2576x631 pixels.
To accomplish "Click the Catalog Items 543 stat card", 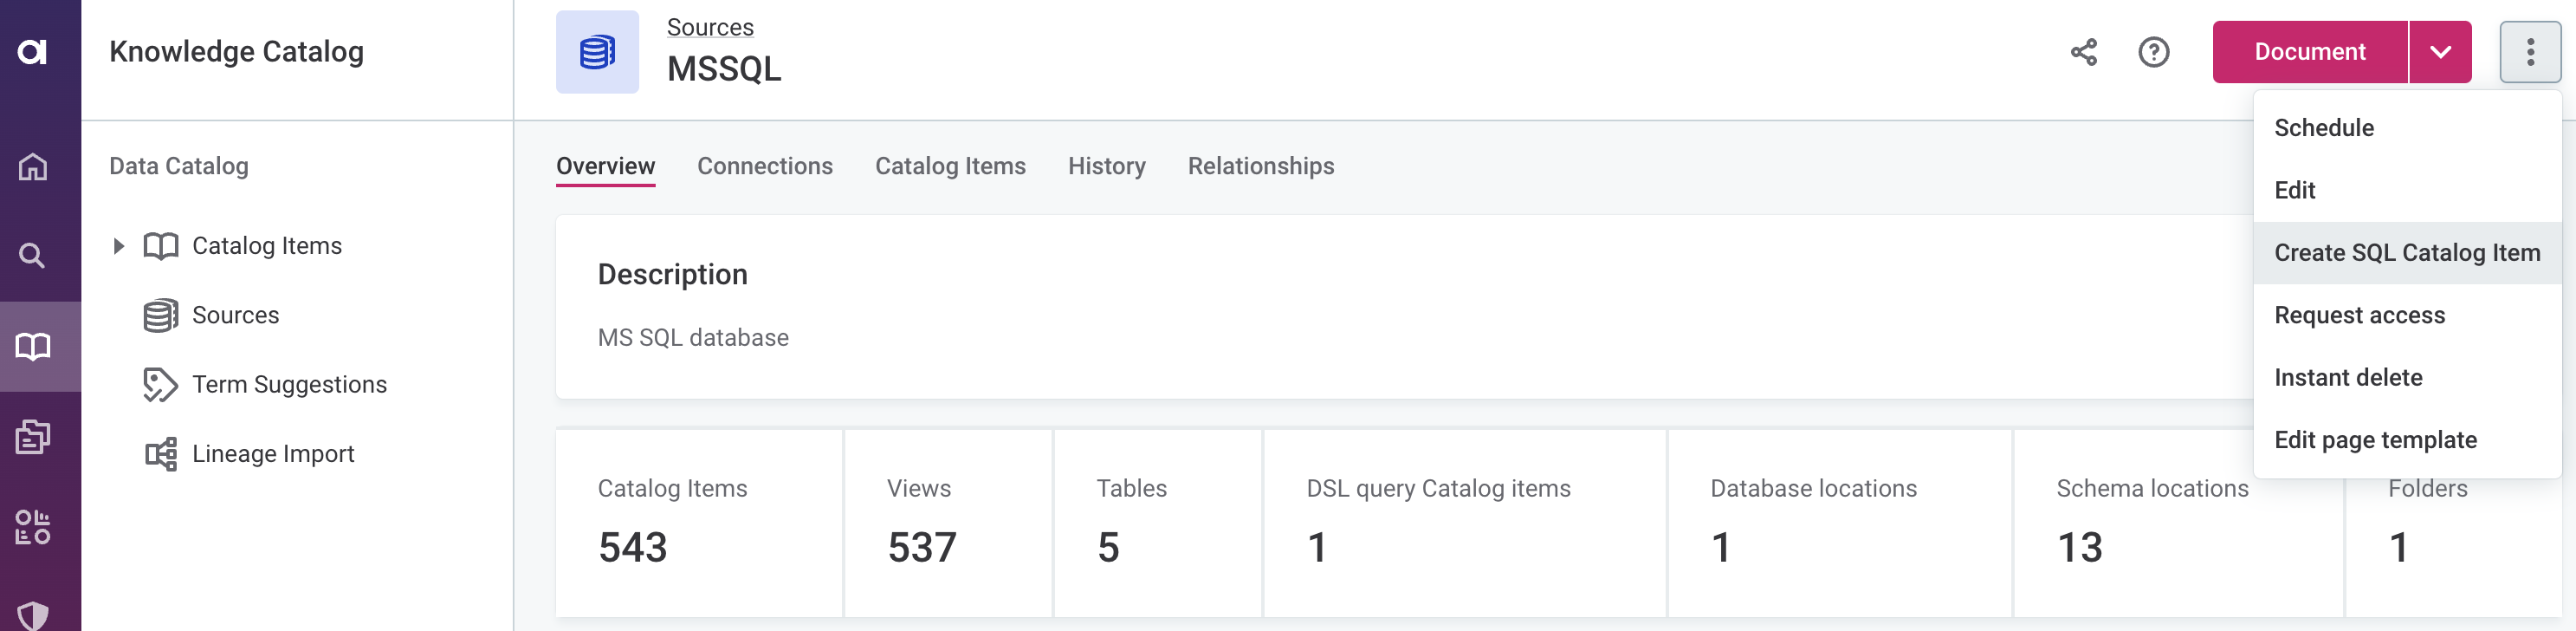I will pyautogui.click(x=699, y=522).
